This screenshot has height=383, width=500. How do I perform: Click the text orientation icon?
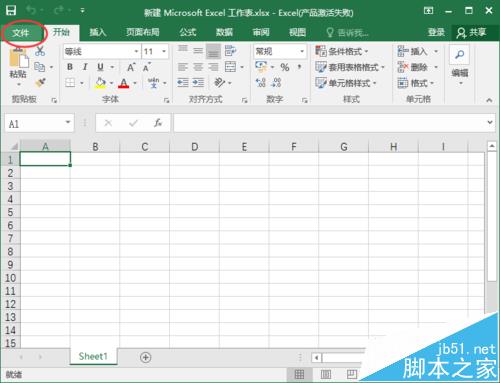(220, 82)
